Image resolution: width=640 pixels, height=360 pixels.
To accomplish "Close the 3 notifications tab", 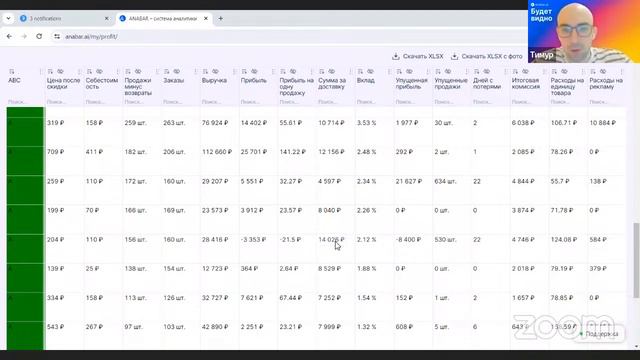I will coord(107,18).
